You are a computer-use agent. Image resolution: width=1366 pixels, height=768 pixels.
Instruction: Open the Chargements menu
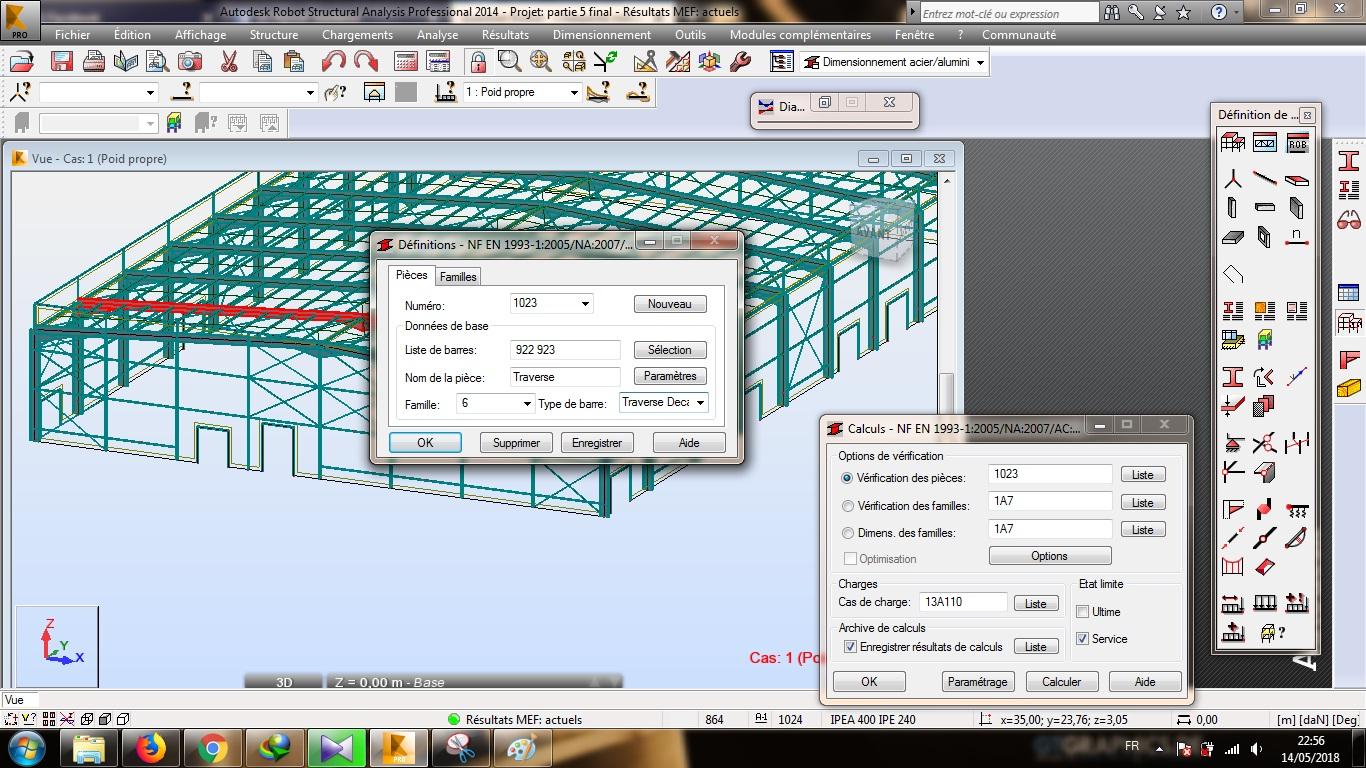pos(358,34)
